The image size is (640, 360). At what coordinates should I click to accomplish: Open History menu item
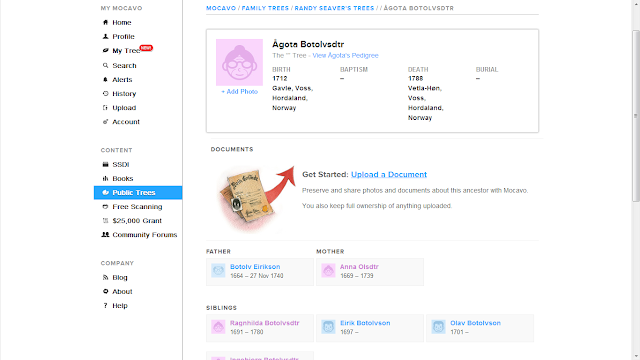pyautogui.click(x=124, y=93)
